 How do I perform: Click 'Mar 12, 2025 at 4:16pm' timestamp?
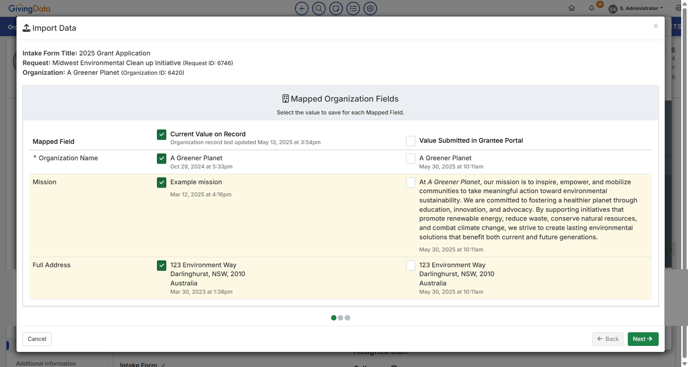[201, 194]
